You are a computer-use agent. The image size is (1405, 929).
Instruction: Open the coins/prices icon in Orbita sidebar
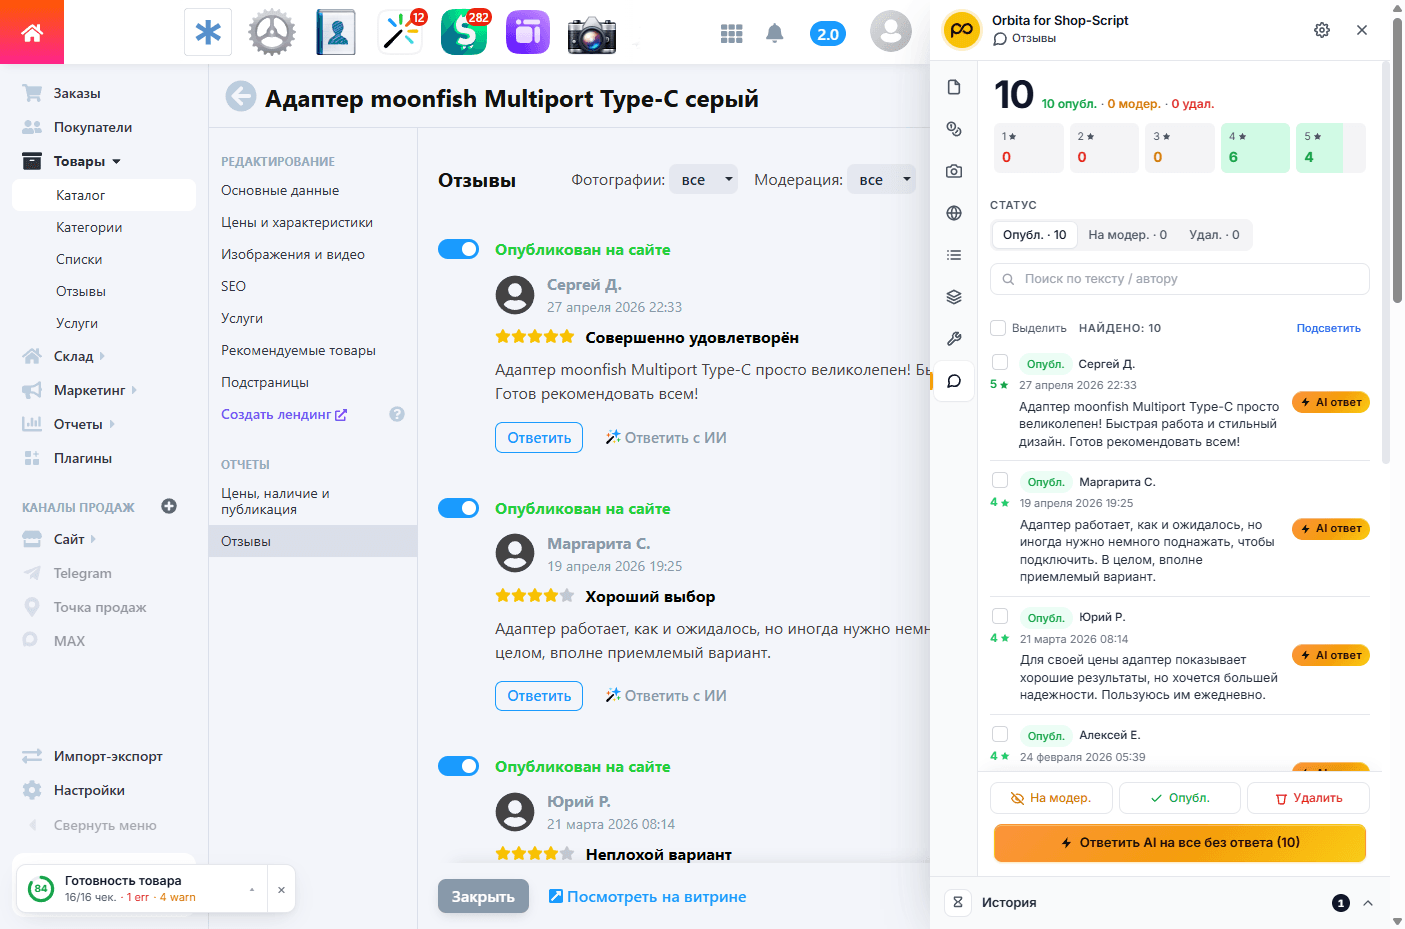(954, 129)
